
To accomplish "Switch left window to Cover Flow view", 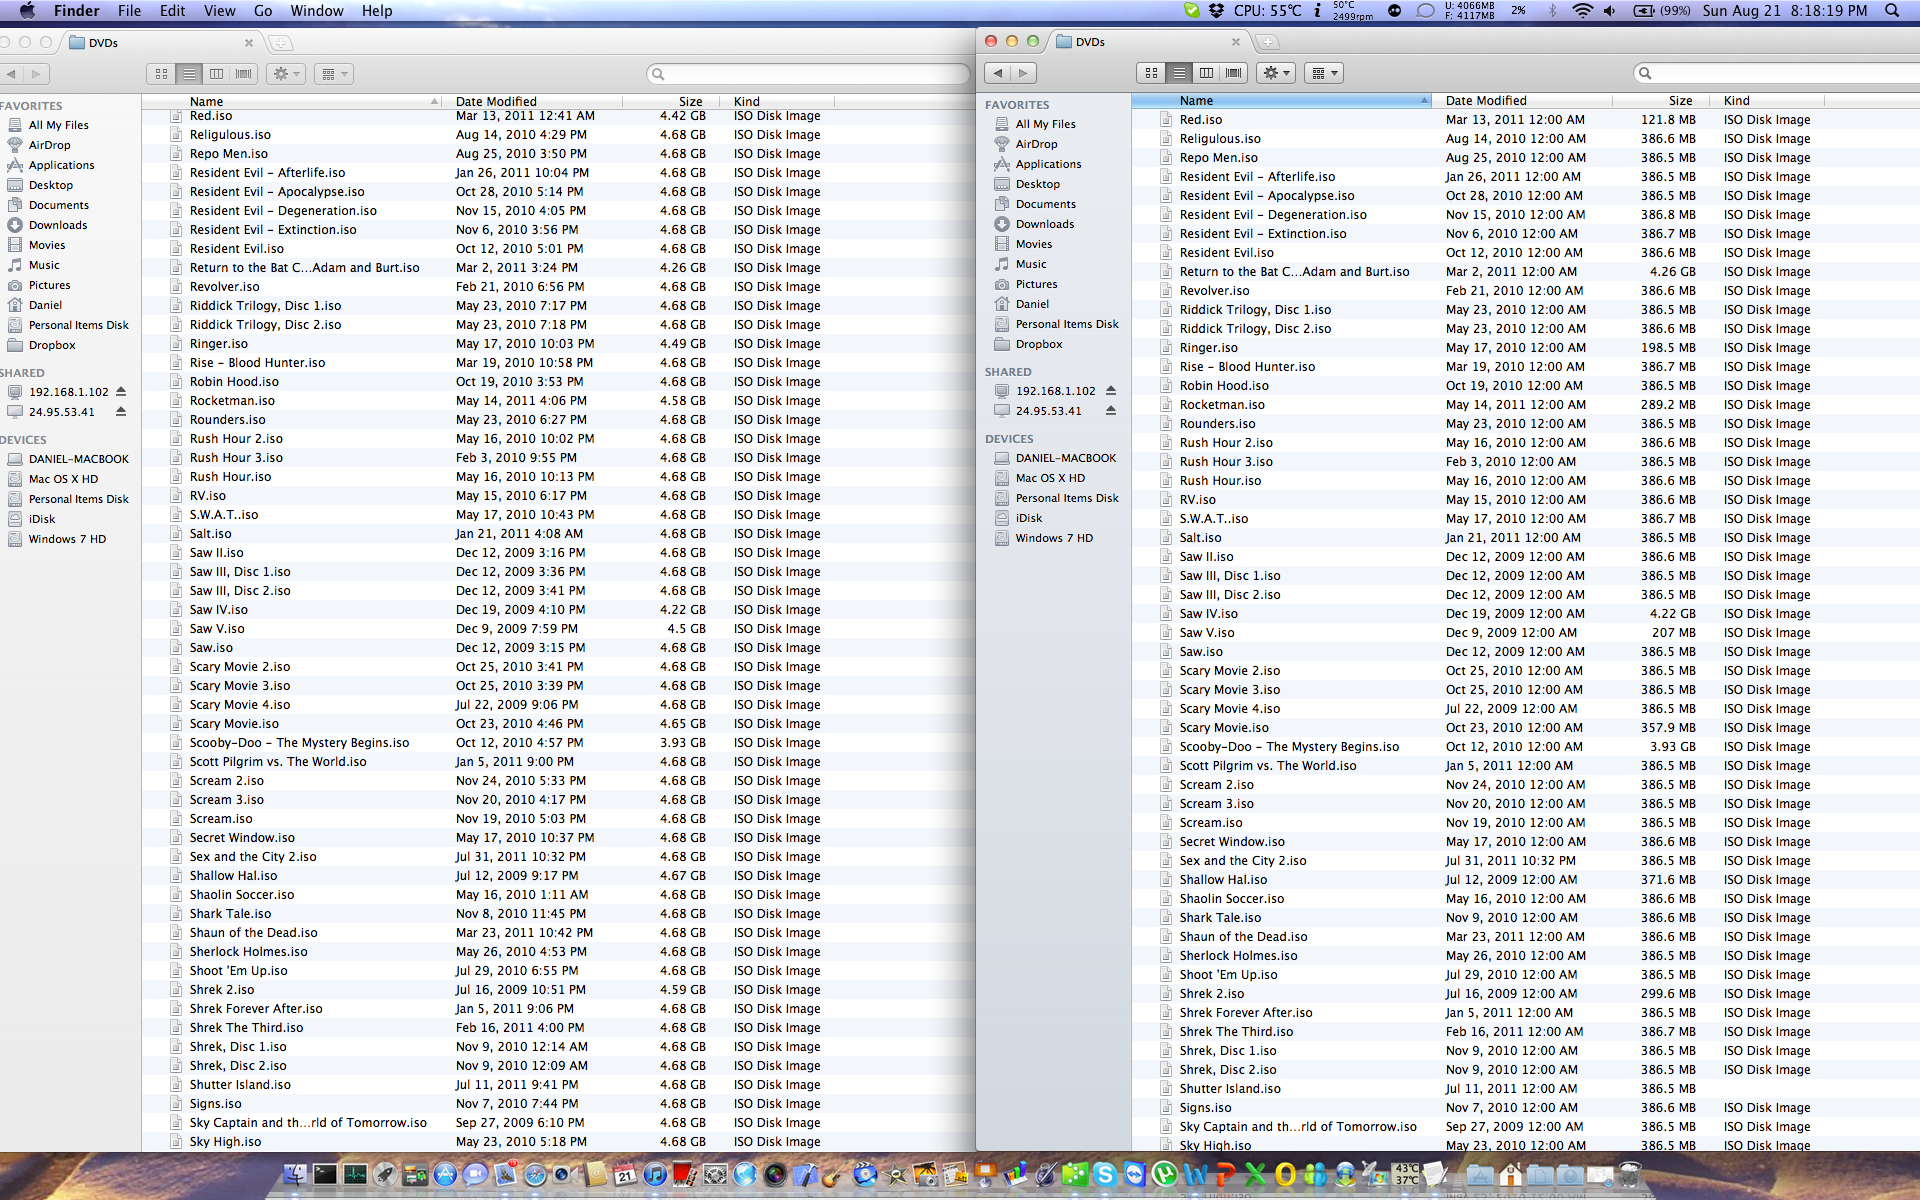I will [x=244, y=74].
